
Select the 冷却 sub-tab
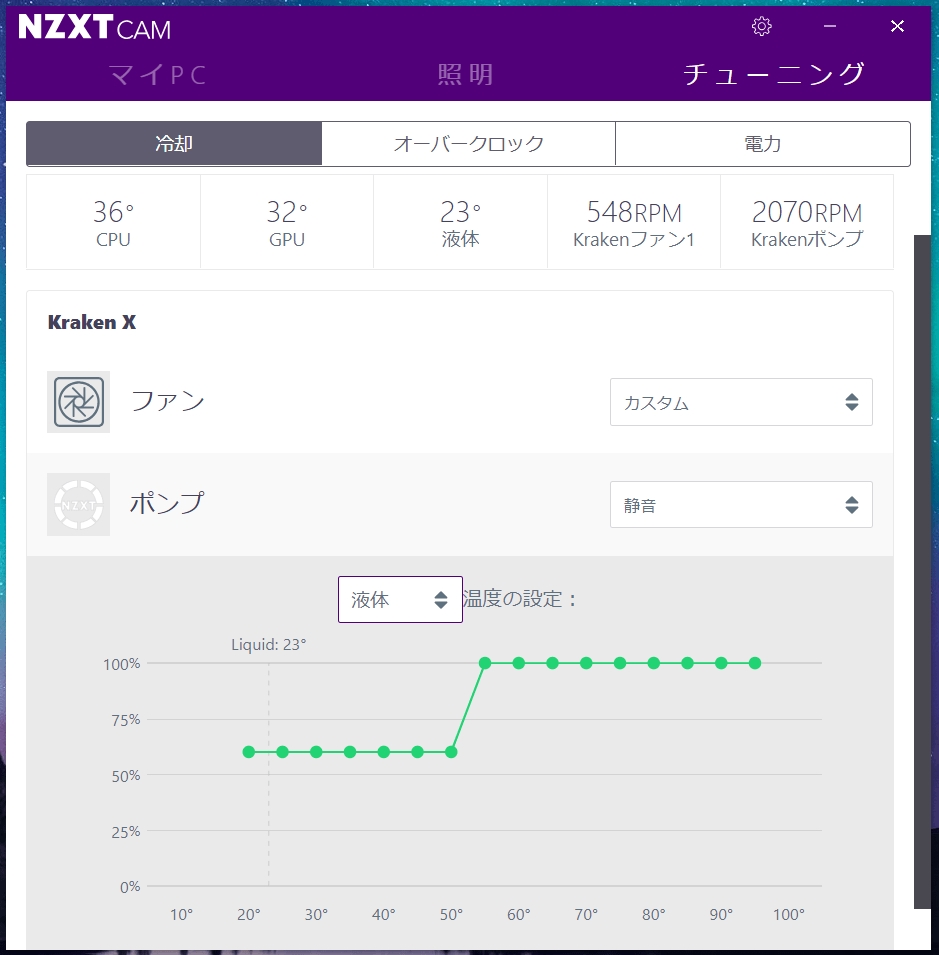[174, 144]
